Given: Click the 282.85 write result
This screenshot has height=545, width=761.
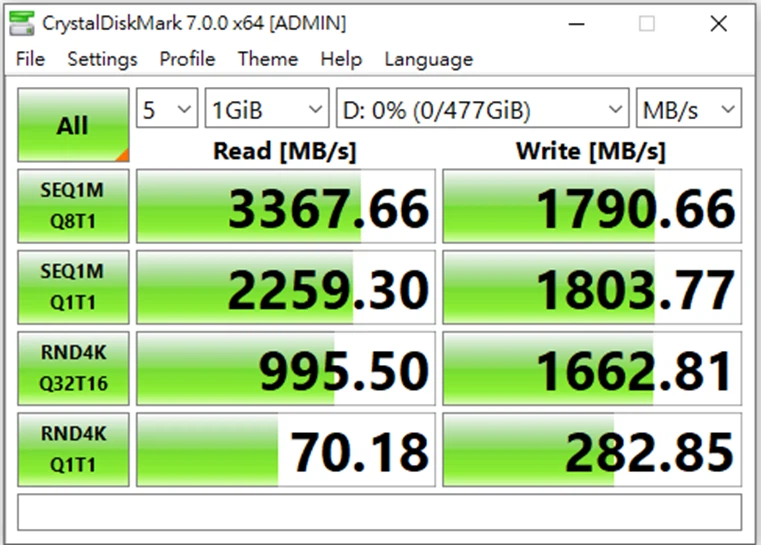Looking at the screenshot, I should (592, 449).
